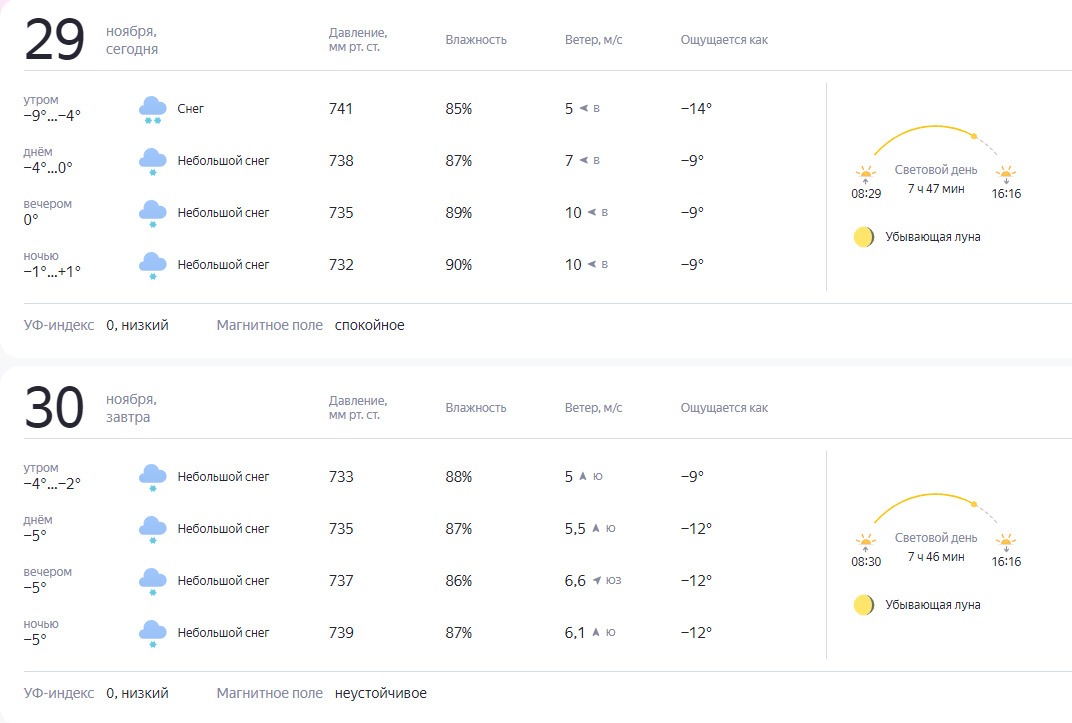Screen dimensions: 1072x723
Task: Click the waning moon icon for November 29
Action: (863, 237)
